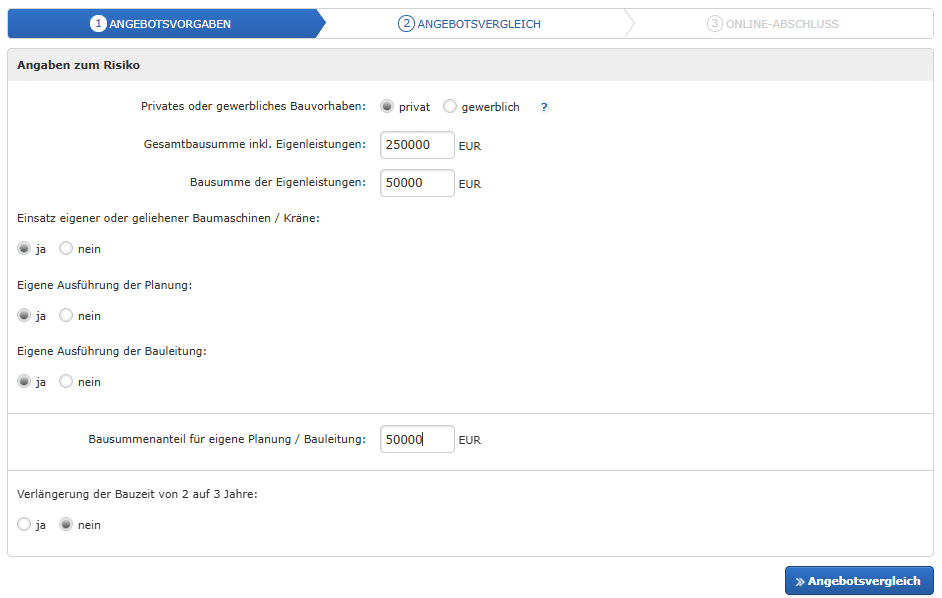The image size is (942, 598).
Task: Click 'Angaben zum Risiko' heading
Action: point(78,65)
